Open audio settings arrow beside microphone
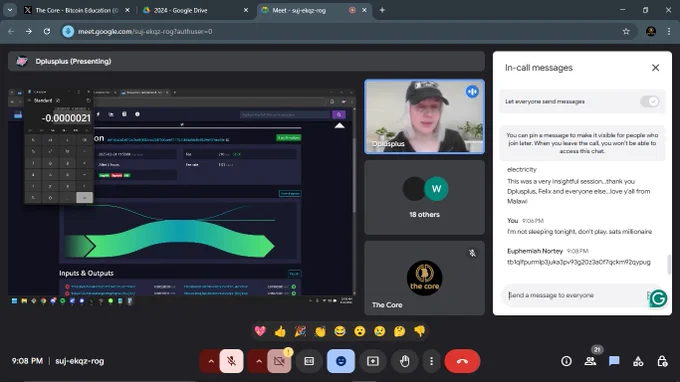This screenshot has width=680, height=382. (x=211, y=361)
